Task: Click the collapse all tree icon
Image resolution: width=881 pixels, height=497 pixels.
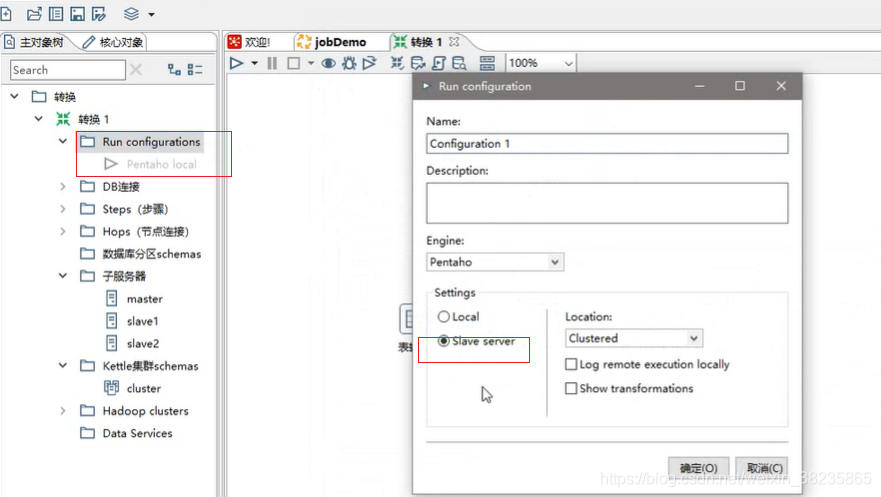Action: pyautogui.click(x=195, y=70)
